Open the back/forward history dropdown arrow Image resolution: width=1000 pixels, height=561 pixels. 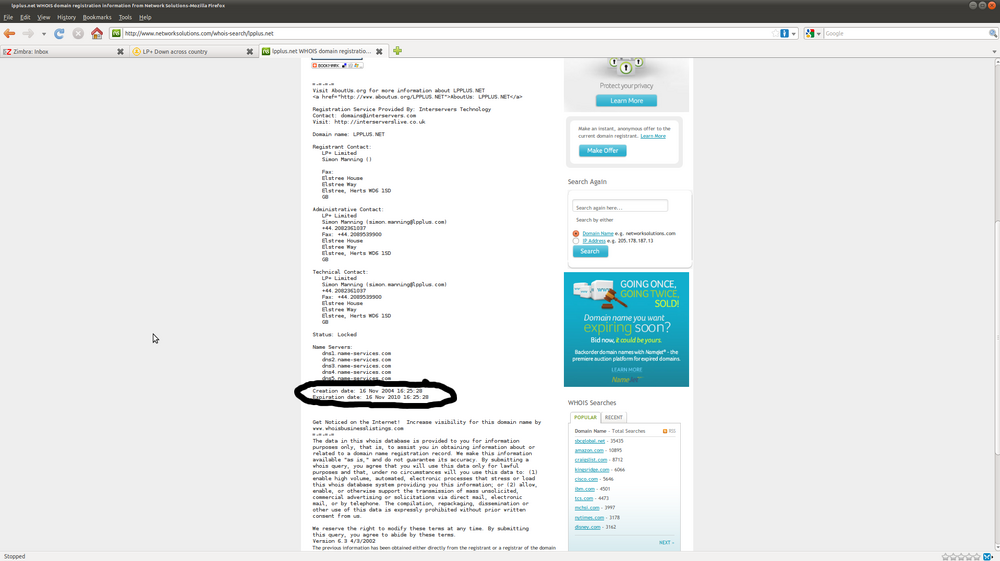pos(43,34)
